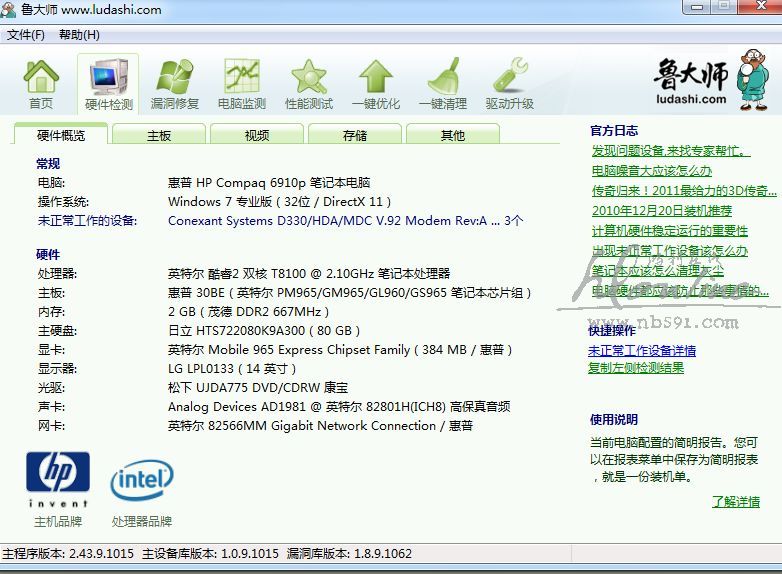Switch to the 其他 tab
The image size is (782, 574).
pyautogui.click(x=453, y=135)
